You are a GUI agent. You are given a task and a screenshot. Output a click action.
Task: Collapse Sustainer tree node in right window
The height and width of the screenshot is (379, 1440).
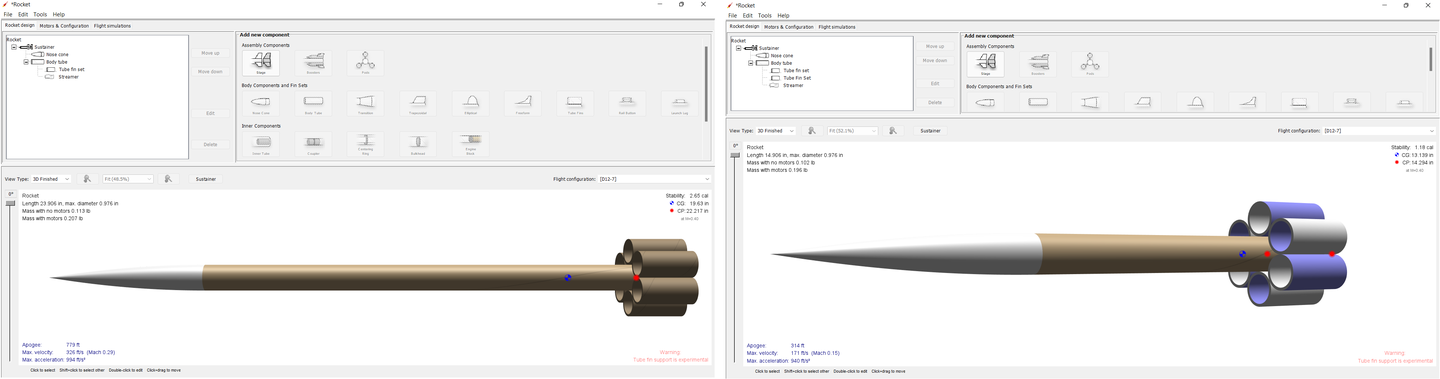click(x=739, y=48)
